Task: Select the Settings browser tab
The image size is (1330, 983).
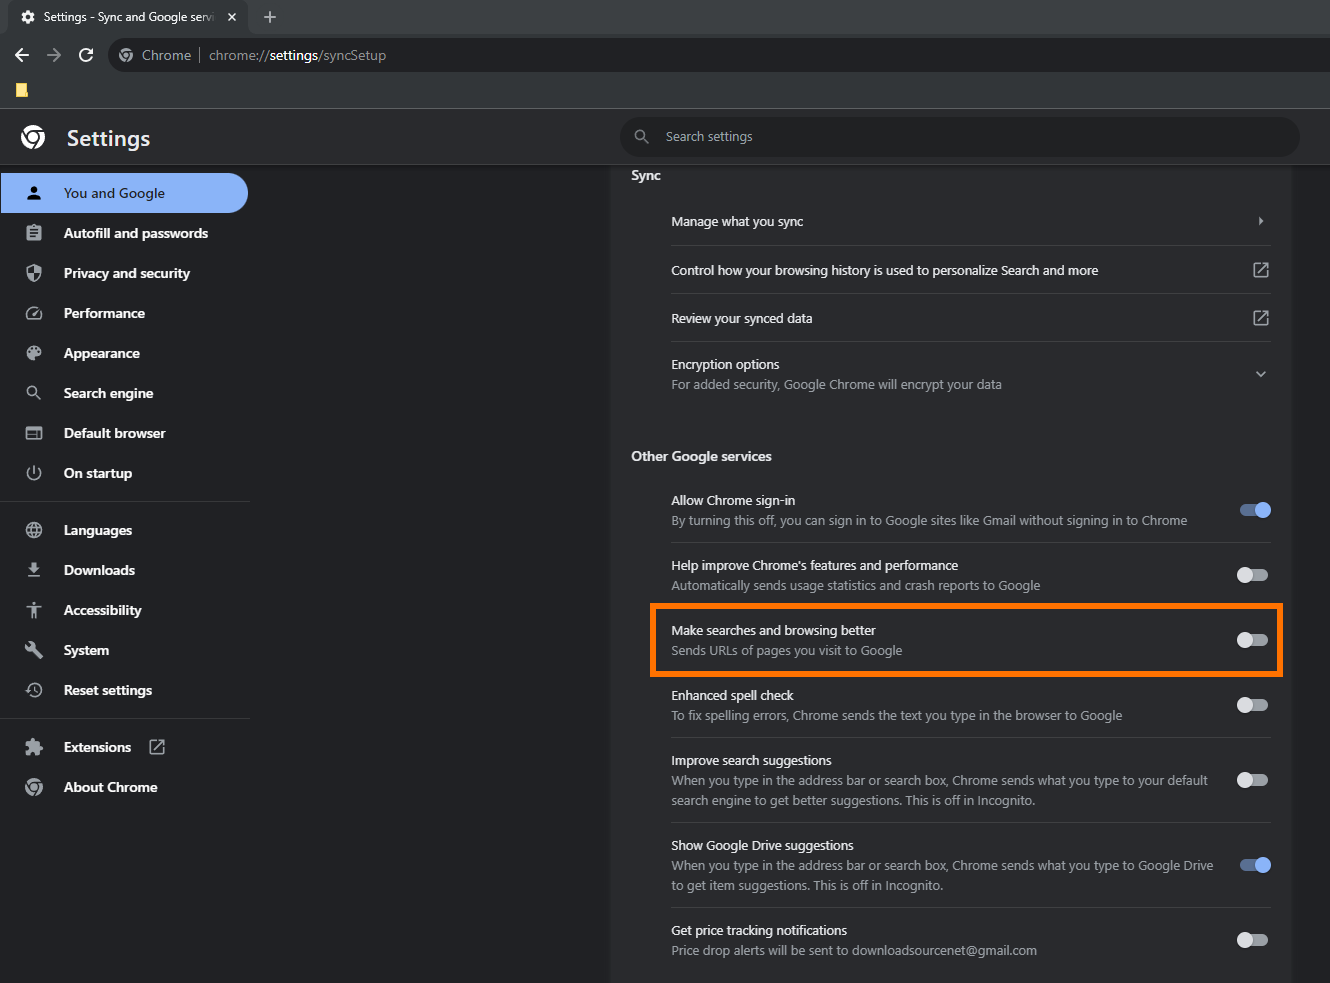Action: pos(128,17)
